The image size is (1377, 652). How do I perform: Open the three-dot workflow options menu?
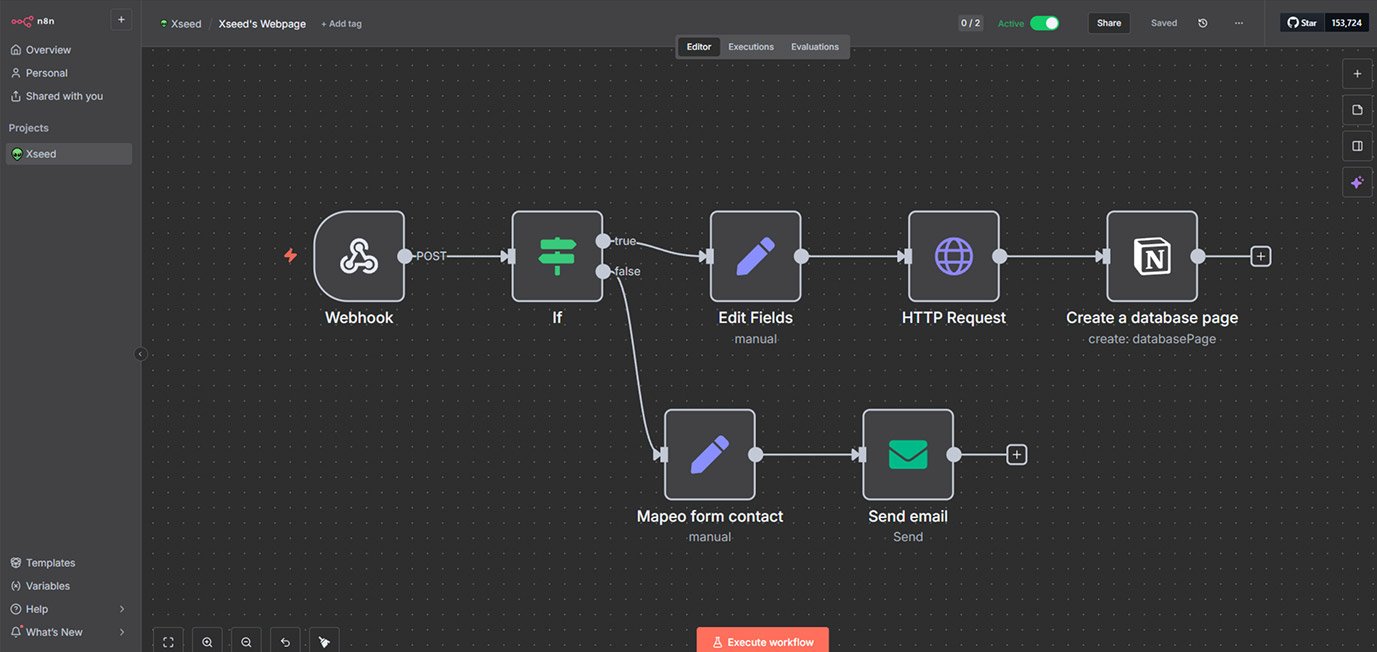[1238, 21]
